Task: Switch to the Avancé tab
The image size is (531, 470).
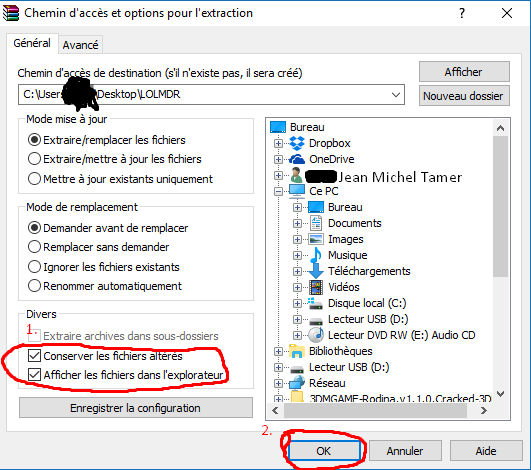Action: coord(81,45)
